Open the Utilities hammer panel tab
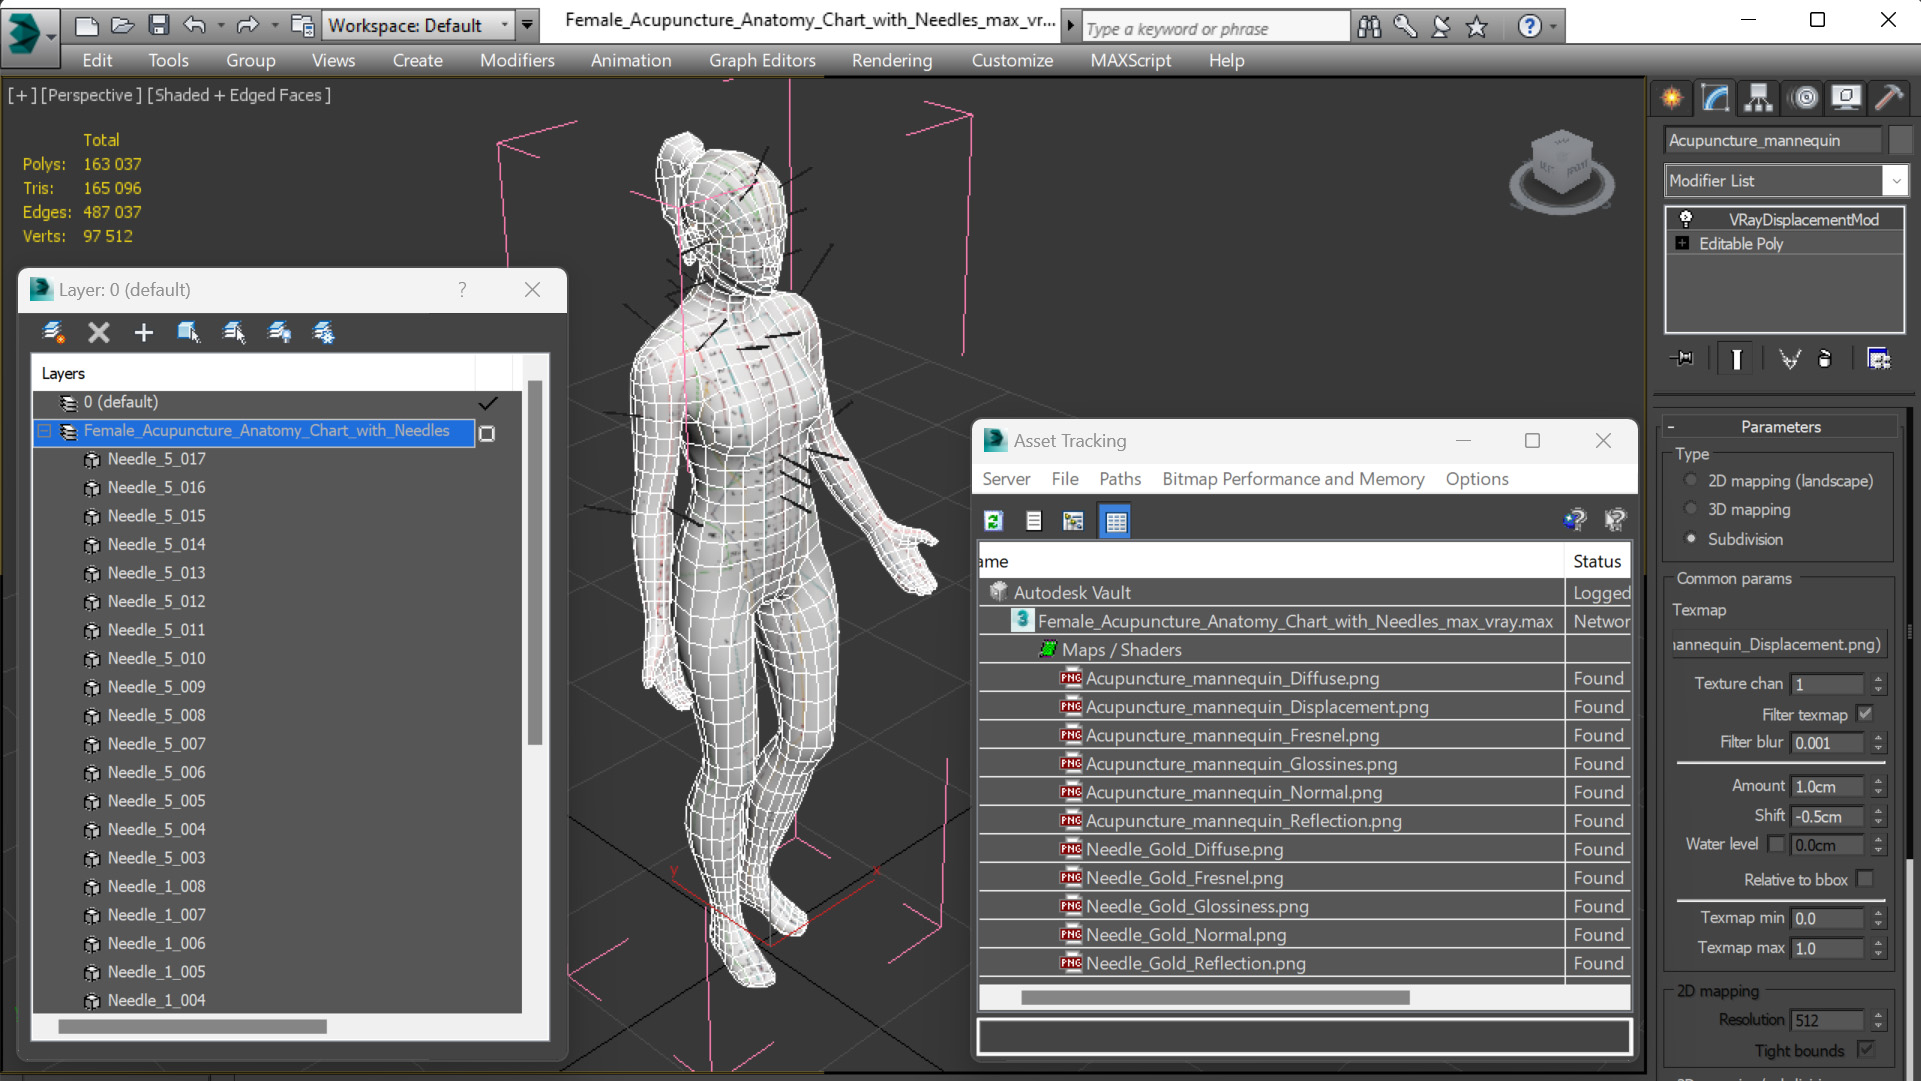Screen dimensions: 1921x1081 click(1888, 97)
